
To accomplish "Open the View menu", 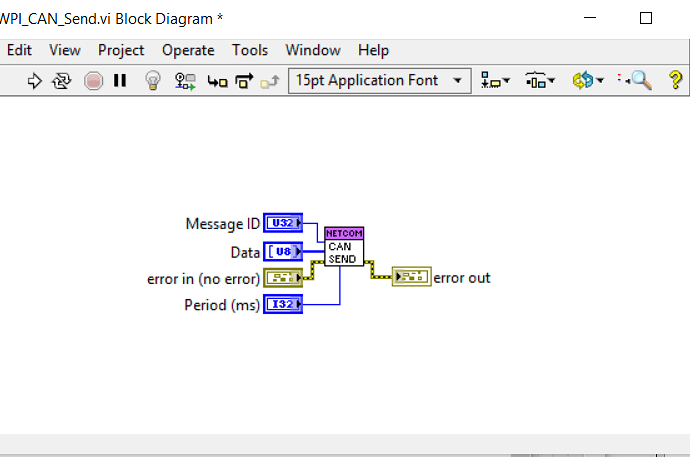I will point(65,50).
